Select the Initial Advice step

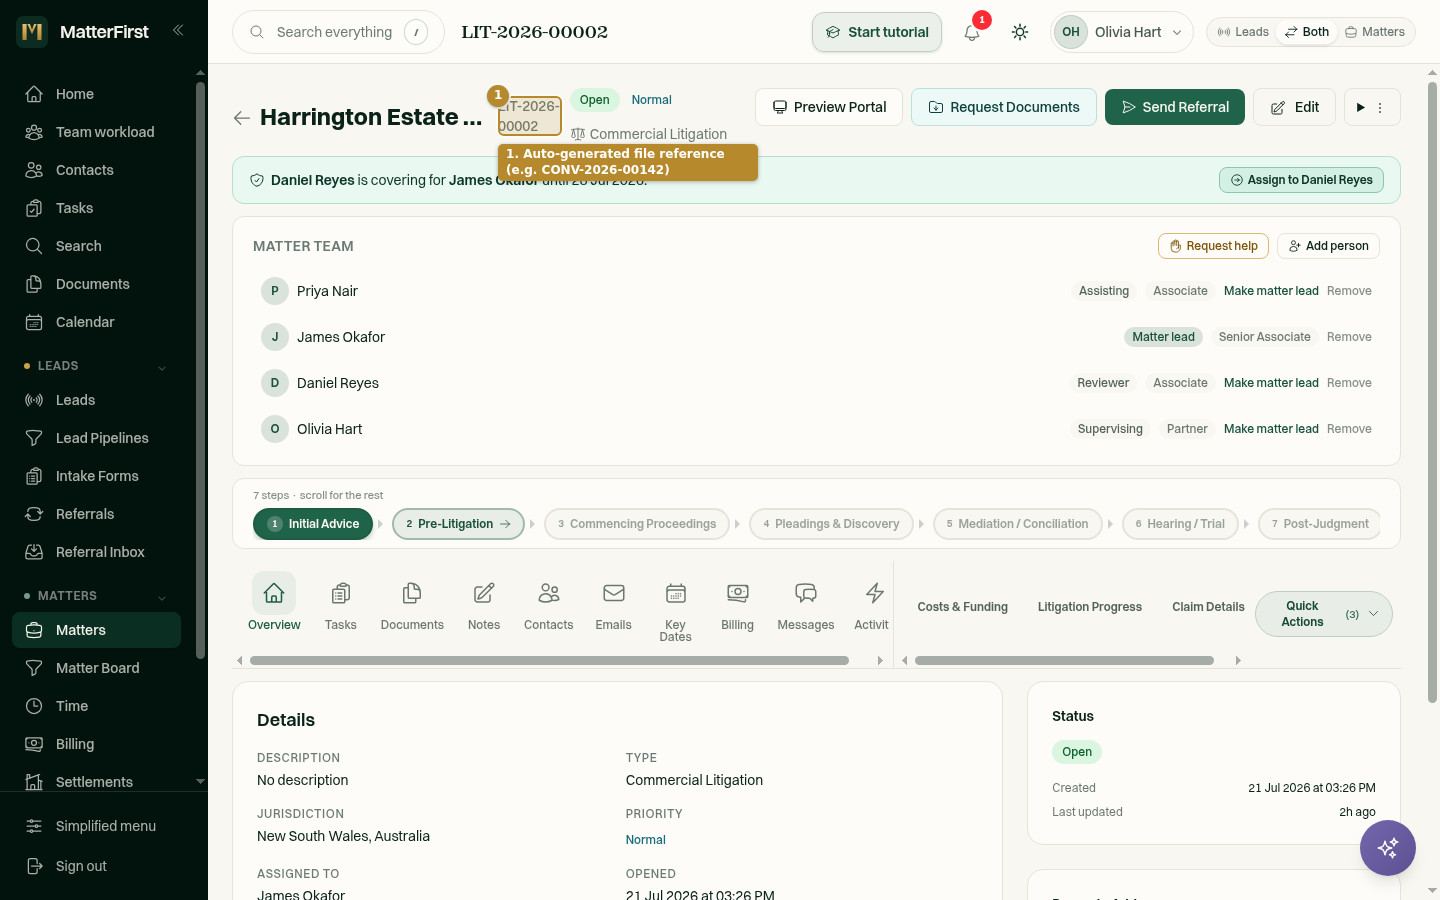(313, 524)
